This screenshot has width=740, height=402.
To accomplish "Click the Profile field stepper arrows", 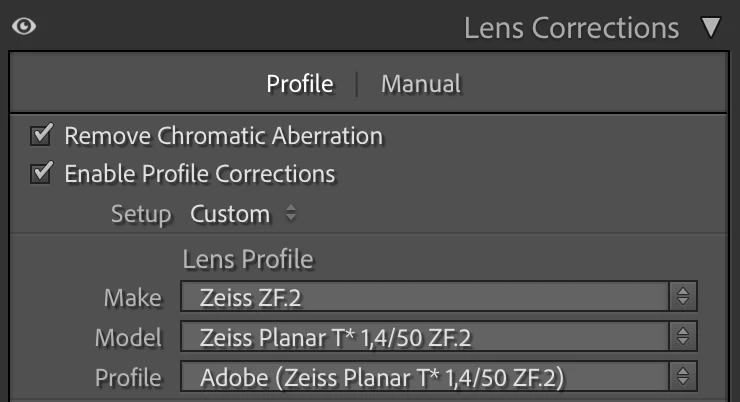I will coord(683,377).
